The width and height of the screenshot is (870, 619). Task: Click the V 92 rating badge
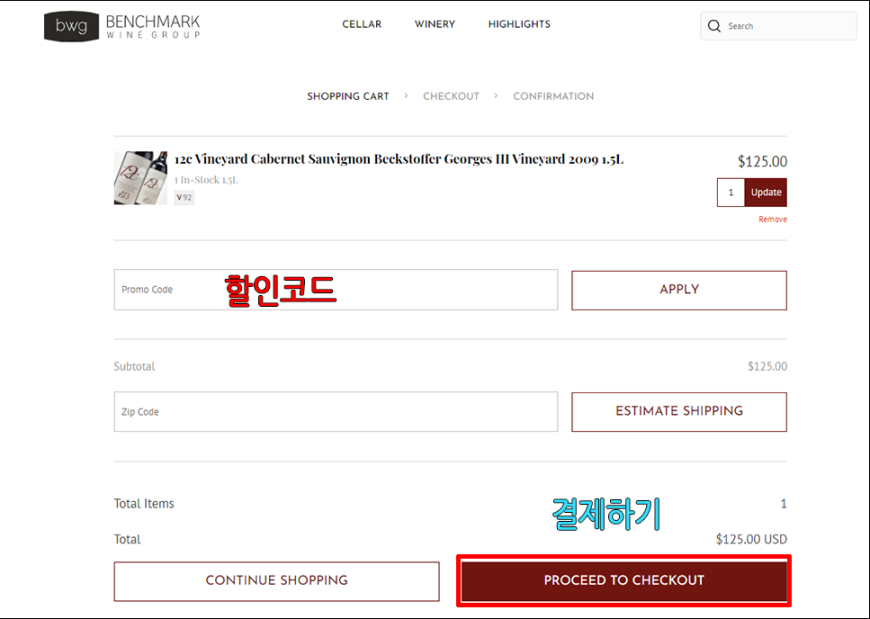click(x=184, y=197)
